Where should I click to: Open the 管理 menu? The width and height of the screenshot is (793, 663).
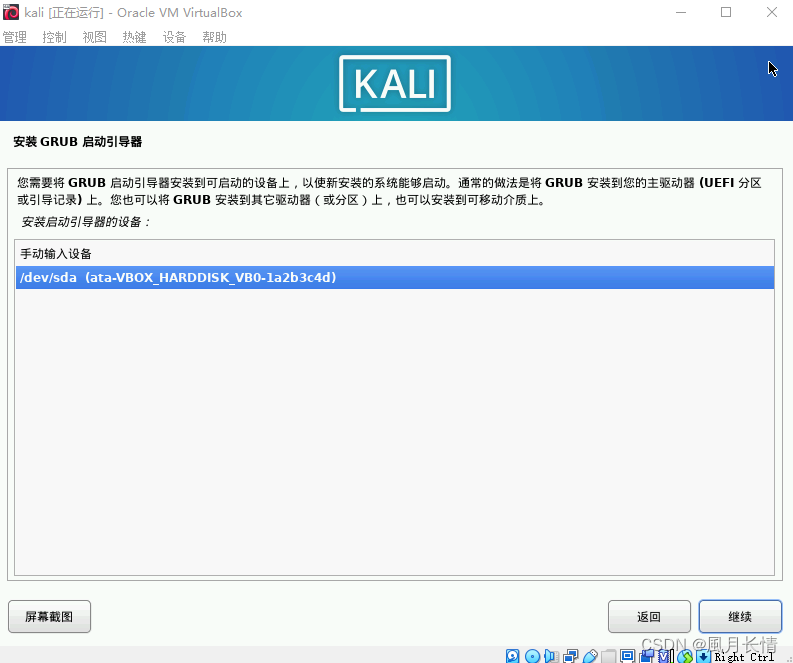15,37
